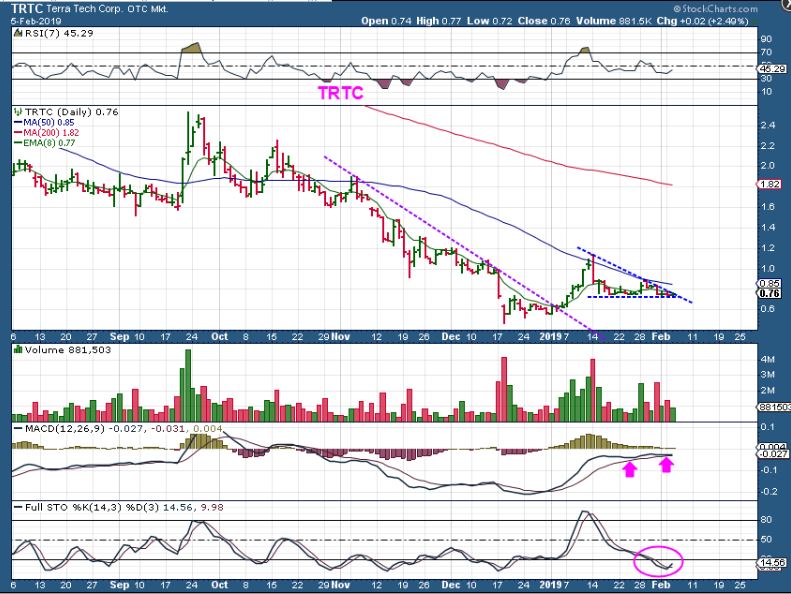Click the 'MA(200) 1.82' legend entry

[x=51, y=133]
